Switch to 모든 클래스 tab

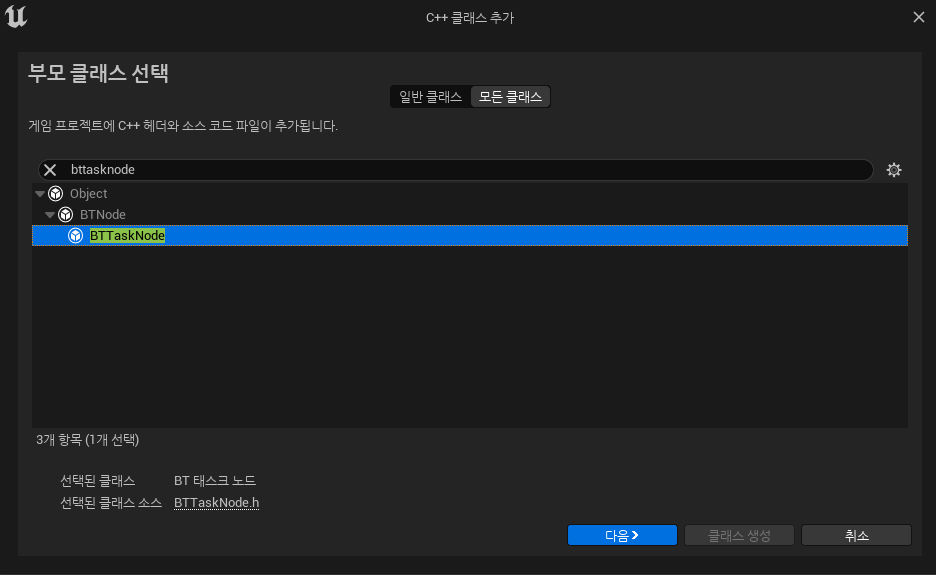tap(510, 97)
